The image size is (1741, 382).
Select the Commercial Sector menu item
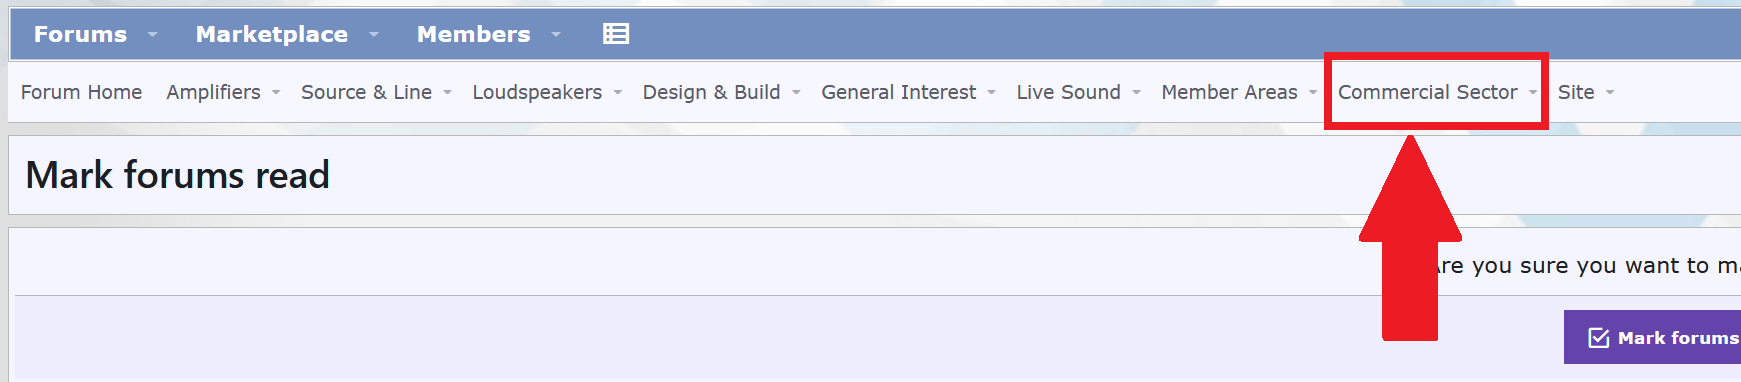point(1428,92)
